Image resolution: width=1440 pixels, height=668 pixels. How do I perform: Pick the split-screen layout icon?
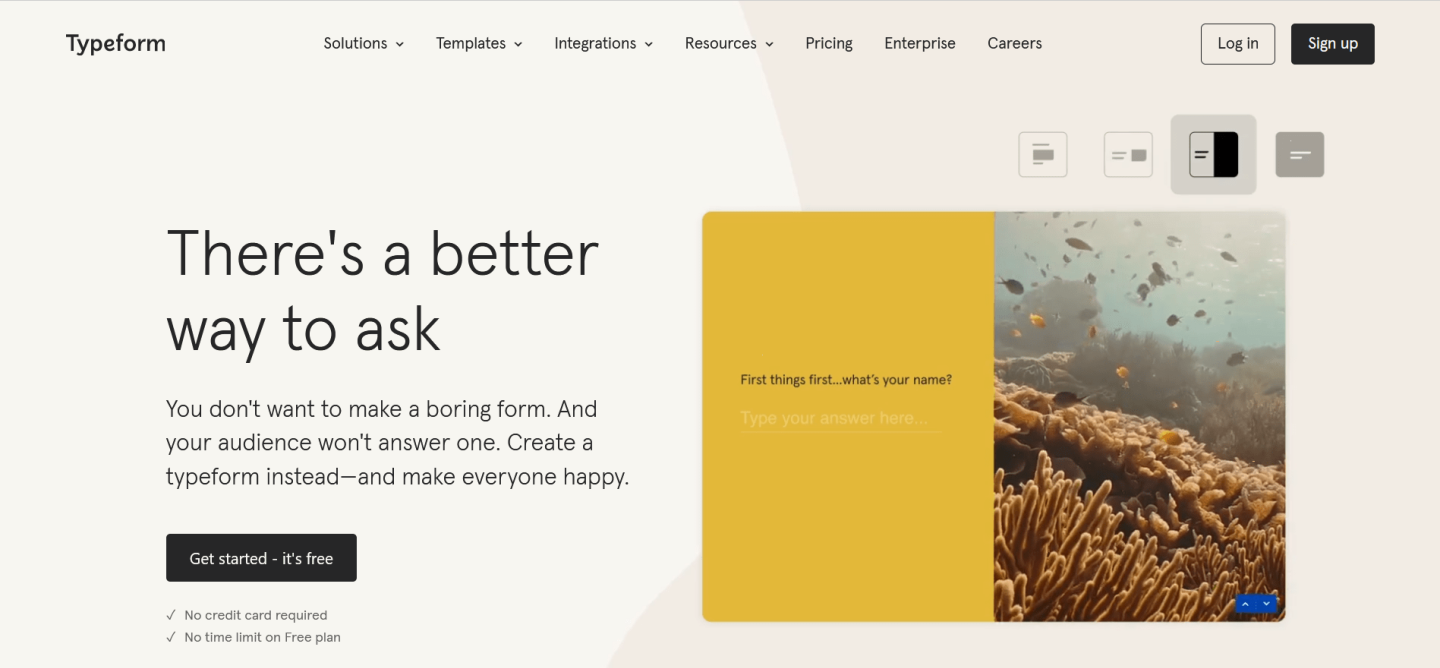tap(1213, 155)
